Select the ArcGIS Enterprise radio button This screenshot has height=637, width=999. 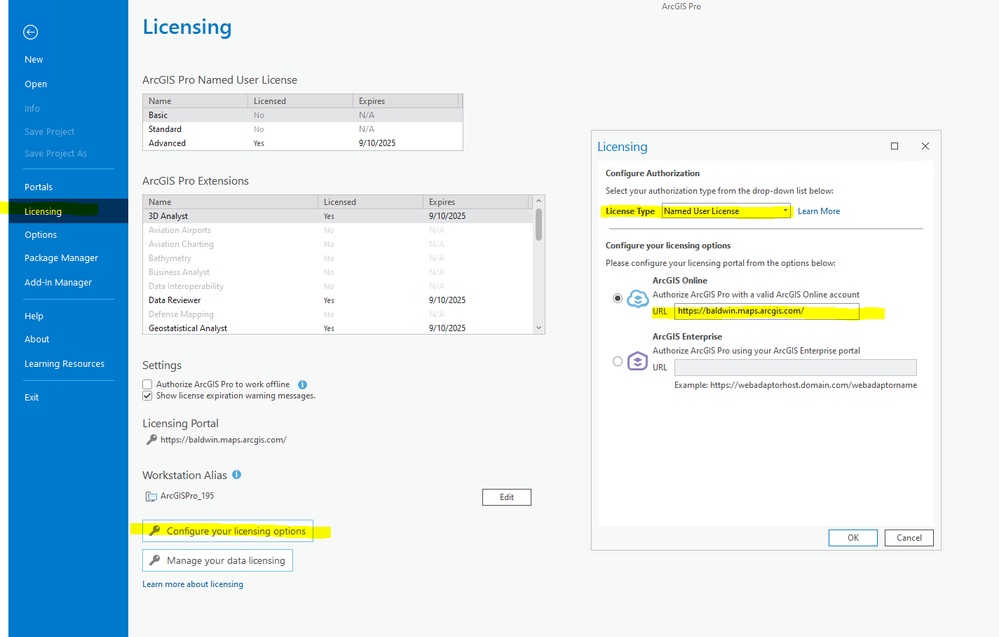coord(617,361)
